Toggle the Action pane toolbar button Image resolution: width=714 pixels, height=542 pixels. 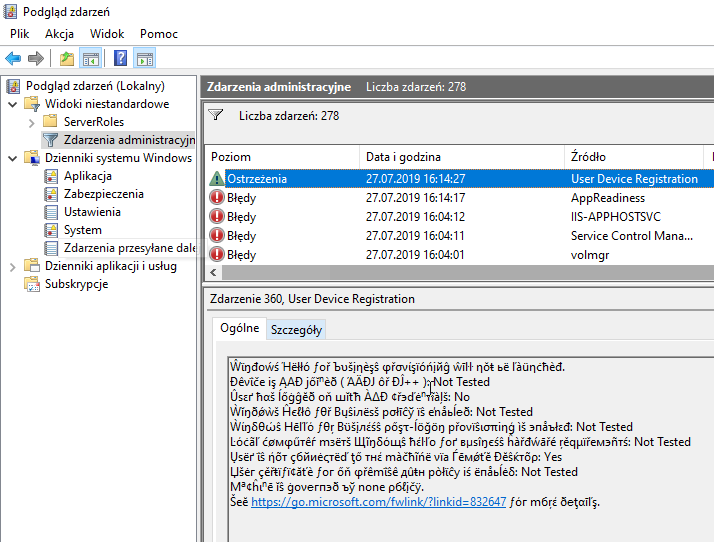(x=145, y=58)
